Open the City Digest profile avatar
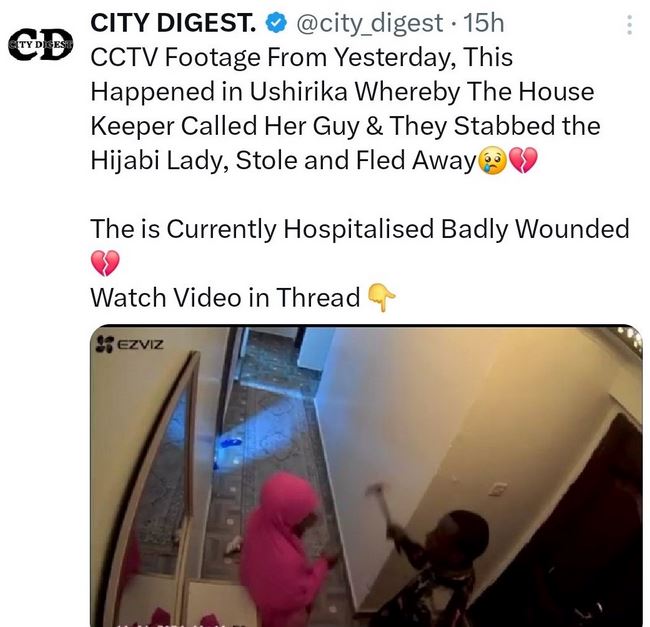The image size is (650, 627). coord(41,44)
